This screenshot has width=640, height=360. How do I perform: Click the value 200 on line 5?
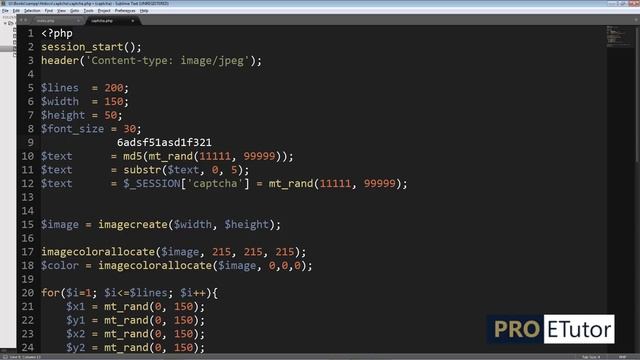click(114, 88)
